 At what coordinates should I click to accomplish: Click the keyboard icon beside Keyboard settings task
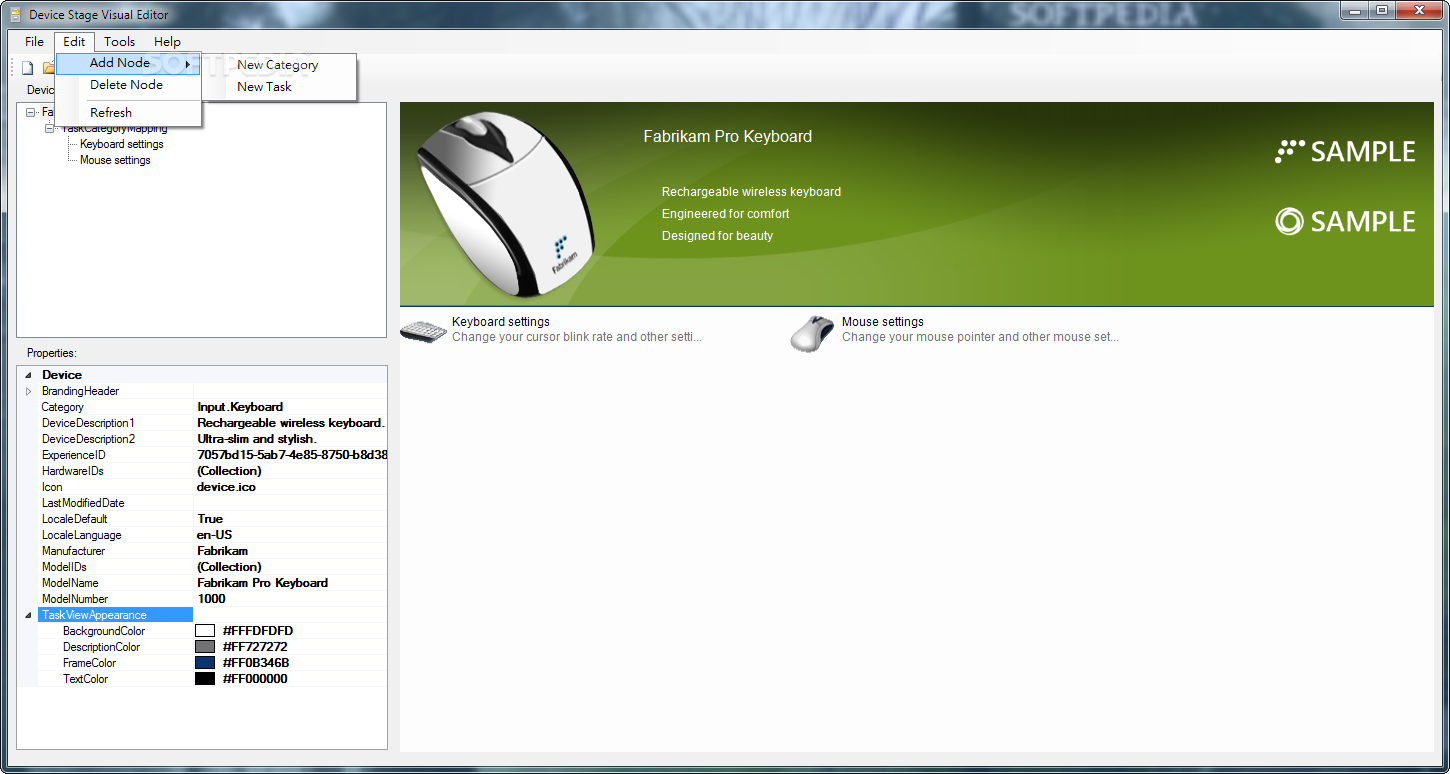coord(423,331)
